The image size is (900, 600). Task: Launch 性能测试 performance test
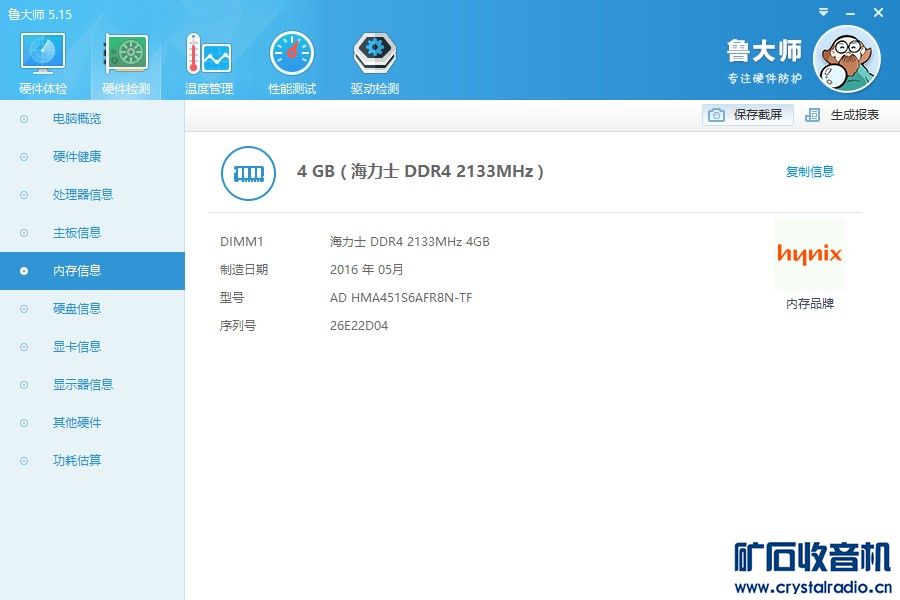coord(292,63)
